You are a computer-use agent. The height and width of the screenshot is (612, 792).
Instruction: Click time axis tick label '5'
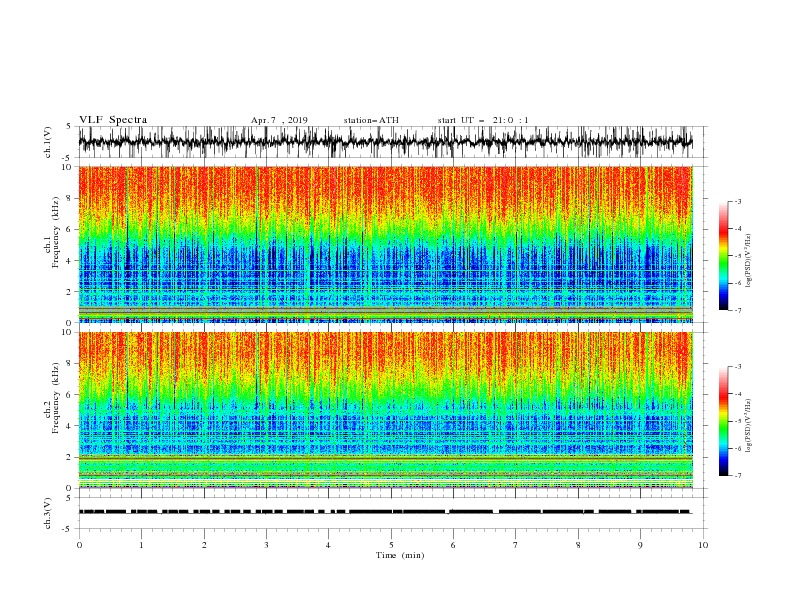(391, 545)
